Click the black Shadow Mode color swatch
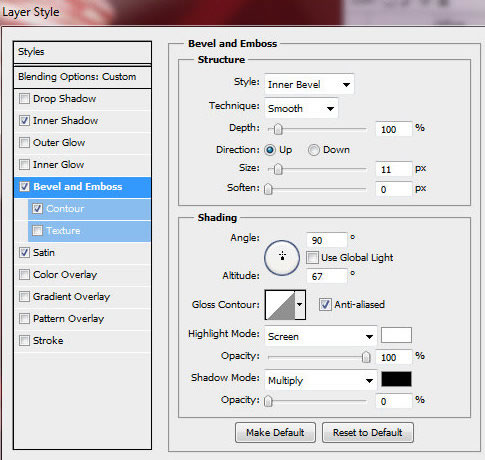The width and height of the screenshot is (485, 460). 396,379
